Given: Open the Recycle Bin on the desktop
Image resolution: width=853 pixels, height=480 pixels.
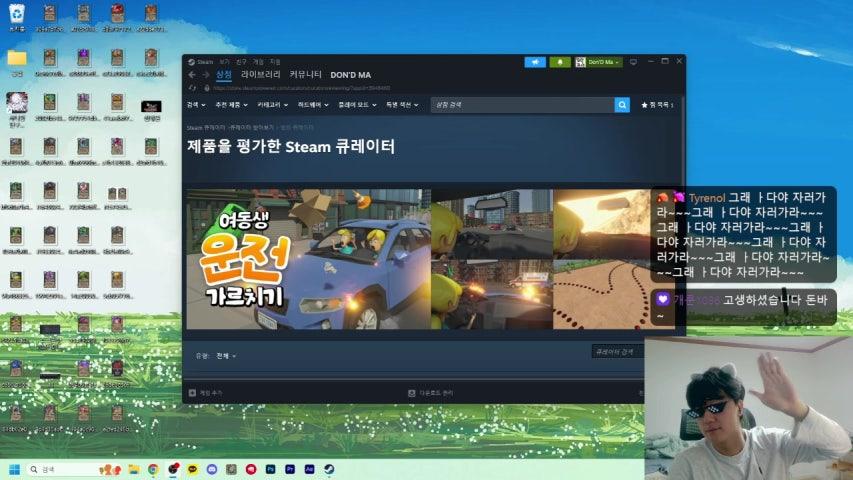Looking at the screenshot, I should point(17,17).
